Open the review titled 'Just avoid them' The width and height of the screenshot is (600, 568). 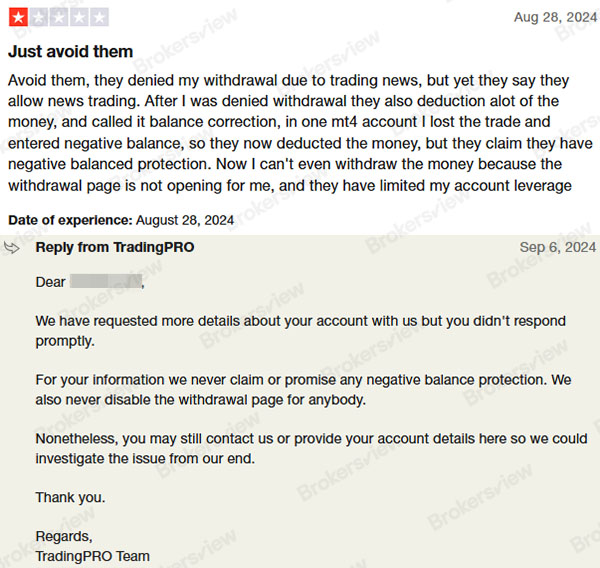(70, 51)
